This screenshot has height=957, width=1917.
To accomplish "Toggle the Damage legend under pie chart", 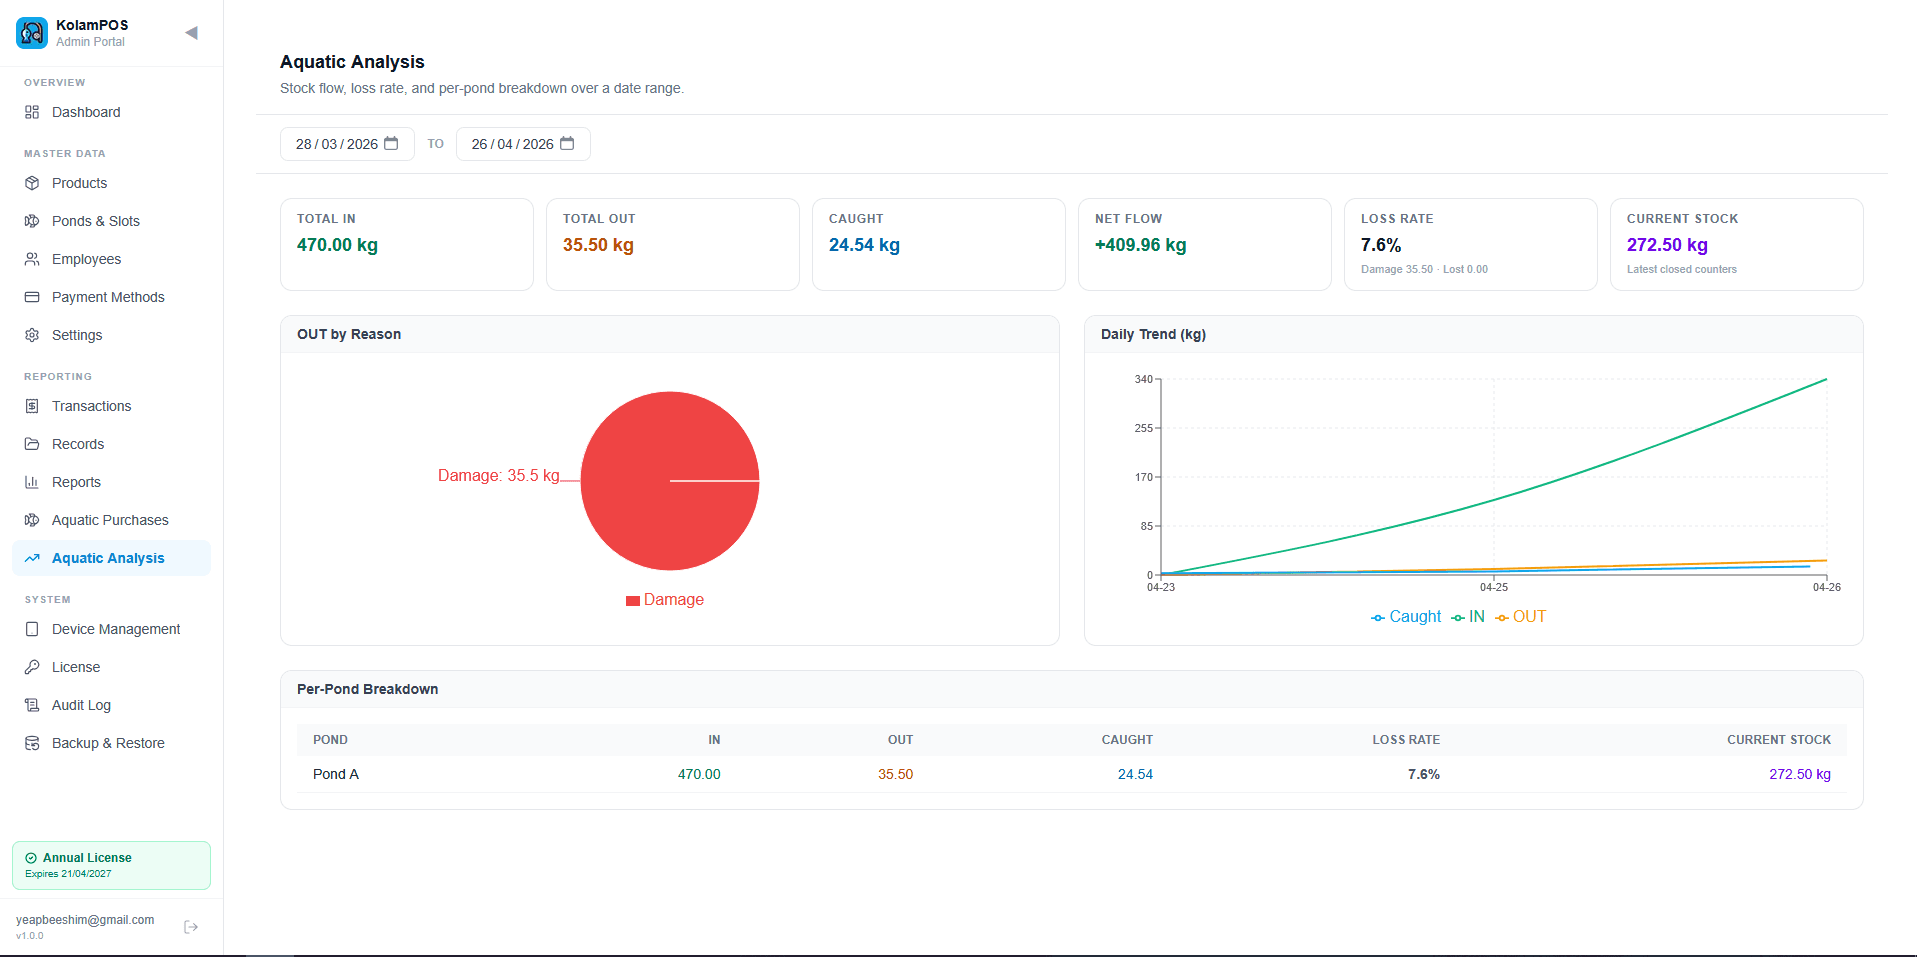I will [x=665, y=600].
